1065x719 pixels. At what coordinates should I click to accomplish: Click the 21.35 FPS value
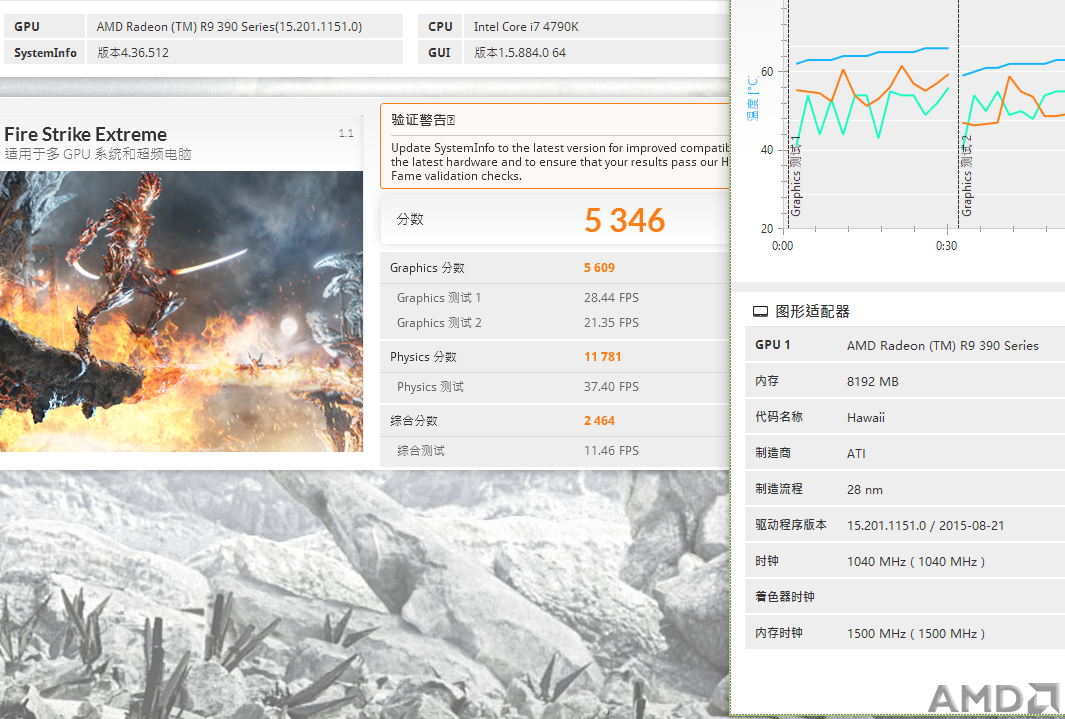(611, 322)
